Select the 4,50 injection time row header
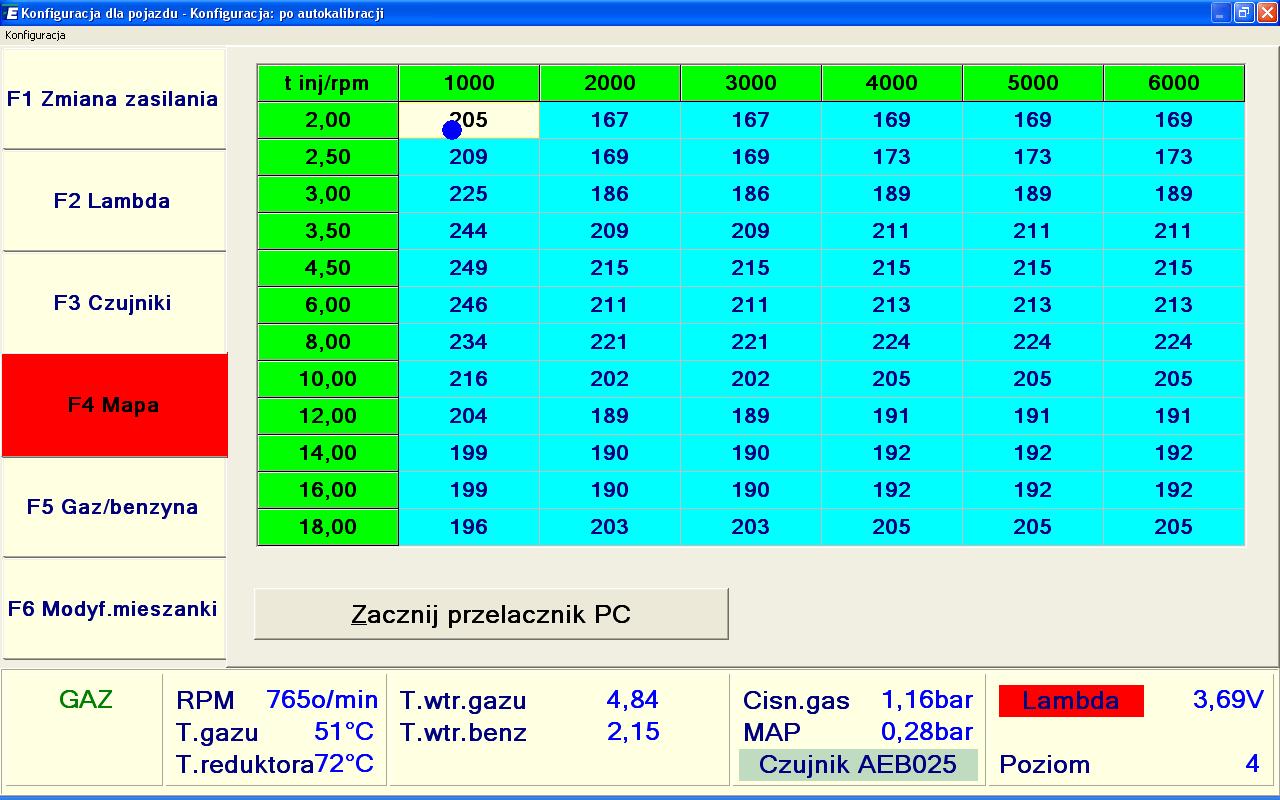Viewport: 1280px width, 800px height. tap(328, 268)
